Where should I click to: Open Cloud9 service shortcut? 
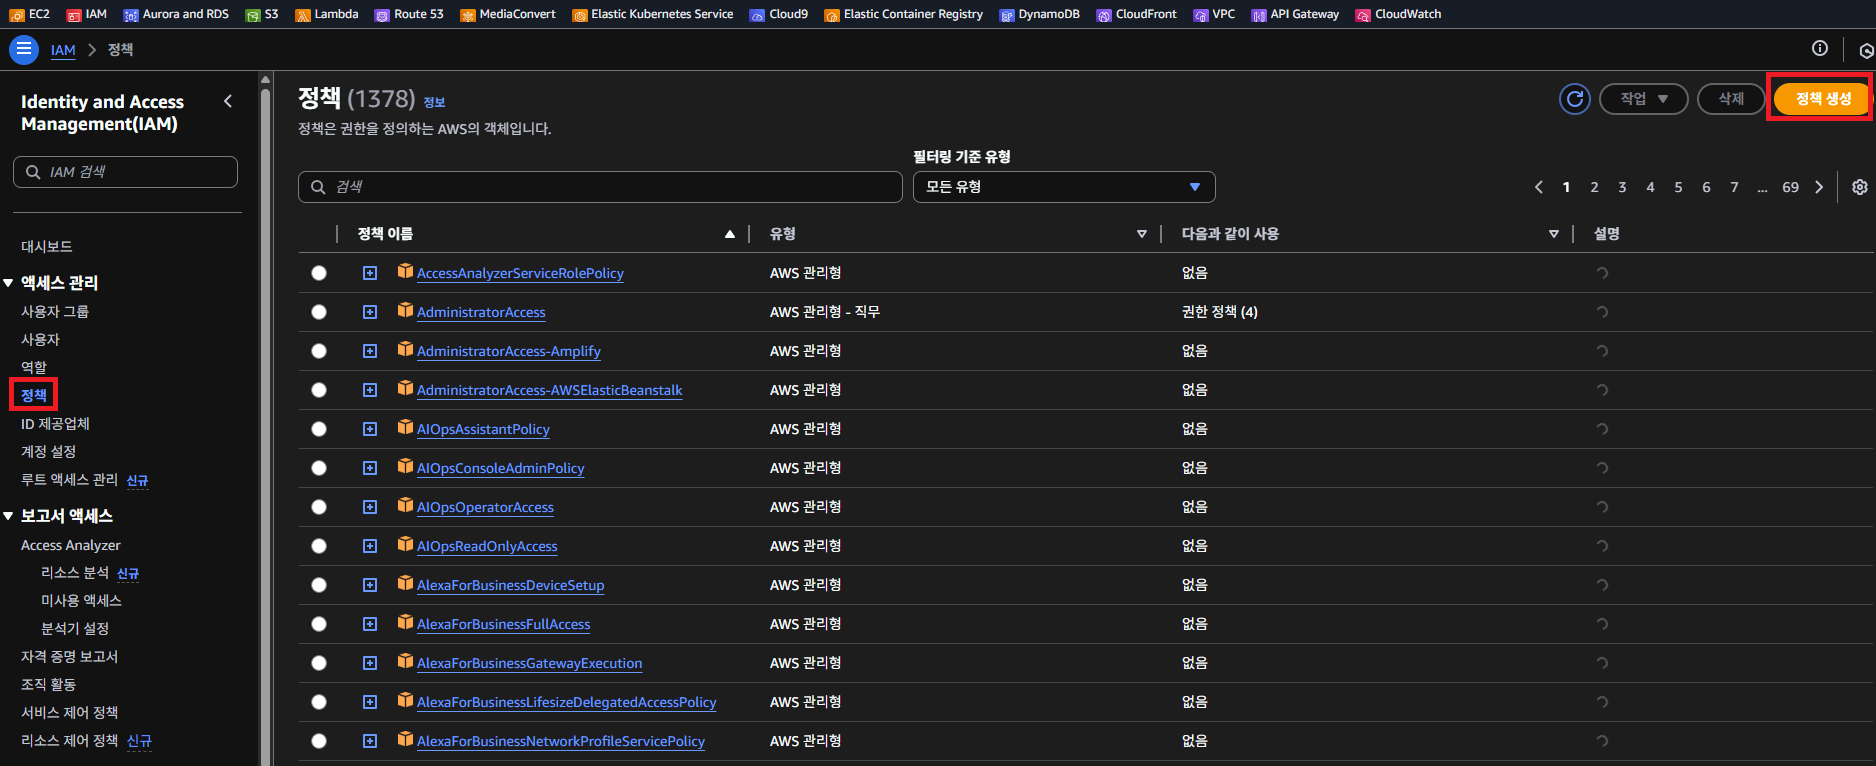click(x=779, y=14)
